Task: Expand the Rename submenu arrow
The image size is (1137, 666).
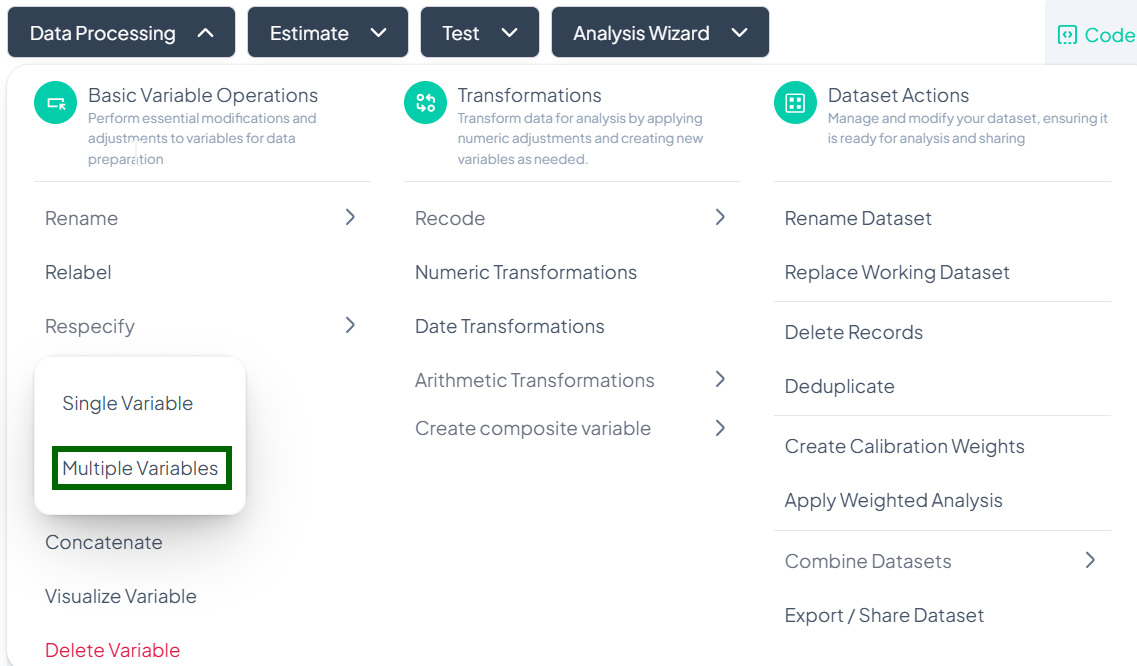Action: [x=350, y=217]
